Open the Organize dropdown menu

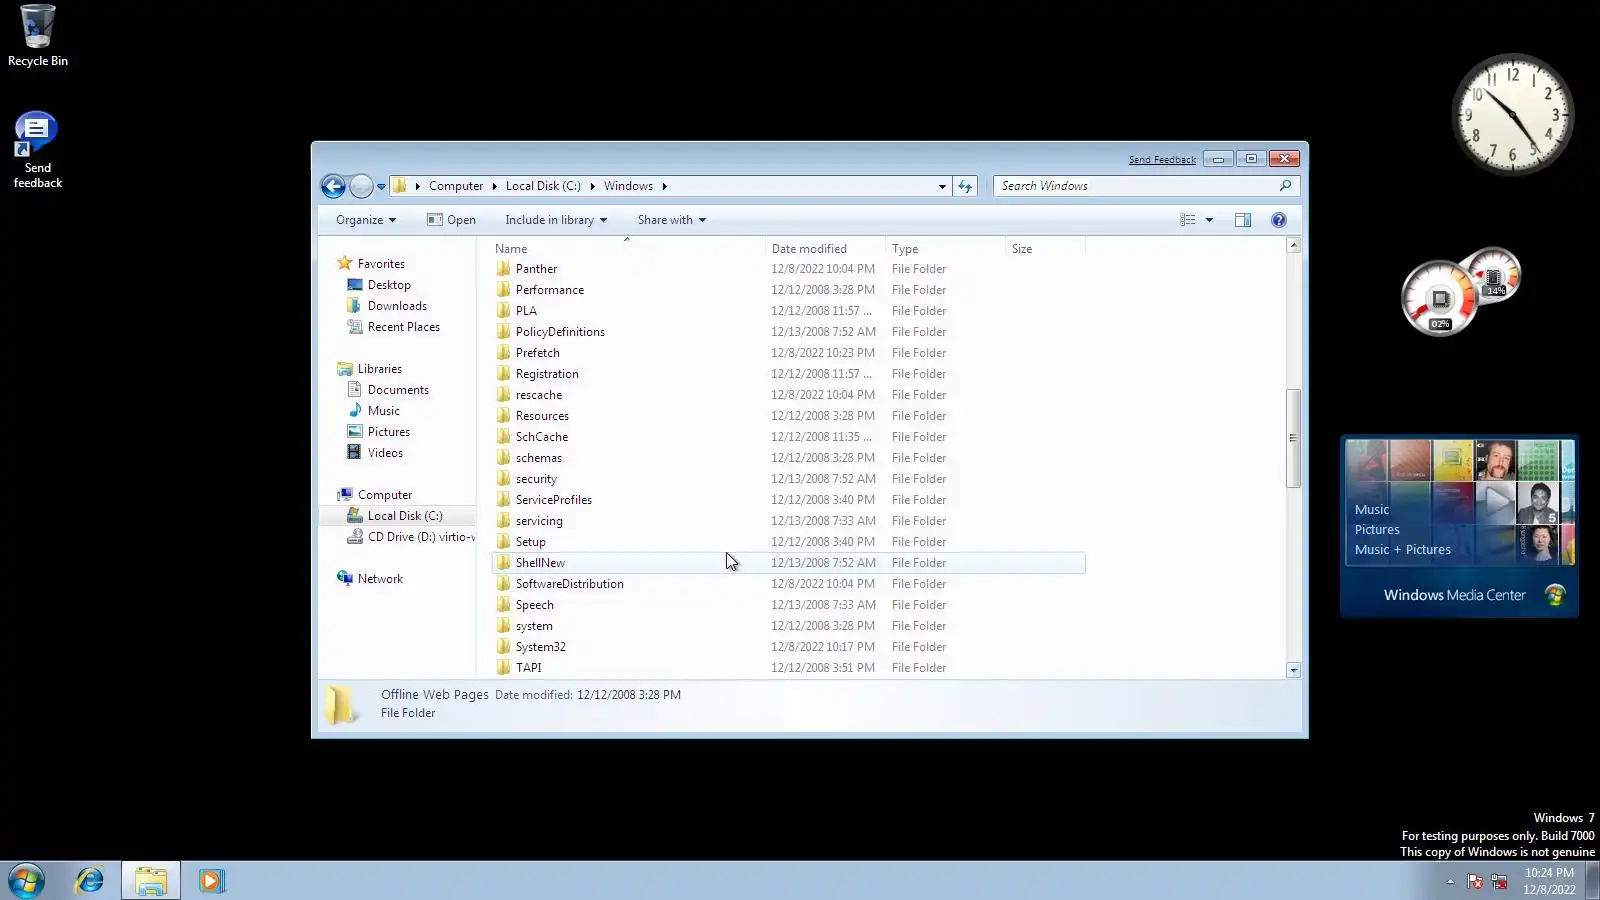click(x=366, y=220)
